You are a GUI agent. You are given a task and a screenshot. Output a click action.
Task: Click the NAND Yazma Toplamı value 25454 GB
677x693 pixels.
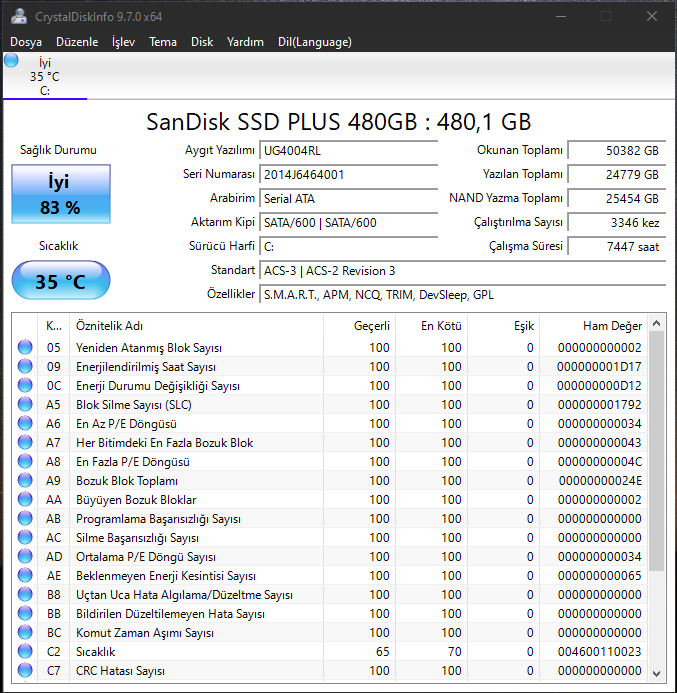point(616,198)
